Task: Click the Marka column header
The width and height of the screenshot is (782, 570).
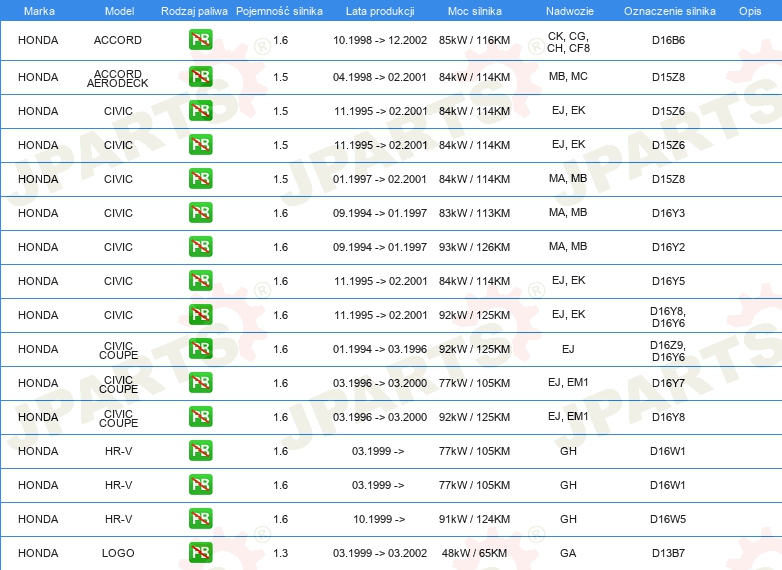Action: pyautogui.click(x=39, y=11)
